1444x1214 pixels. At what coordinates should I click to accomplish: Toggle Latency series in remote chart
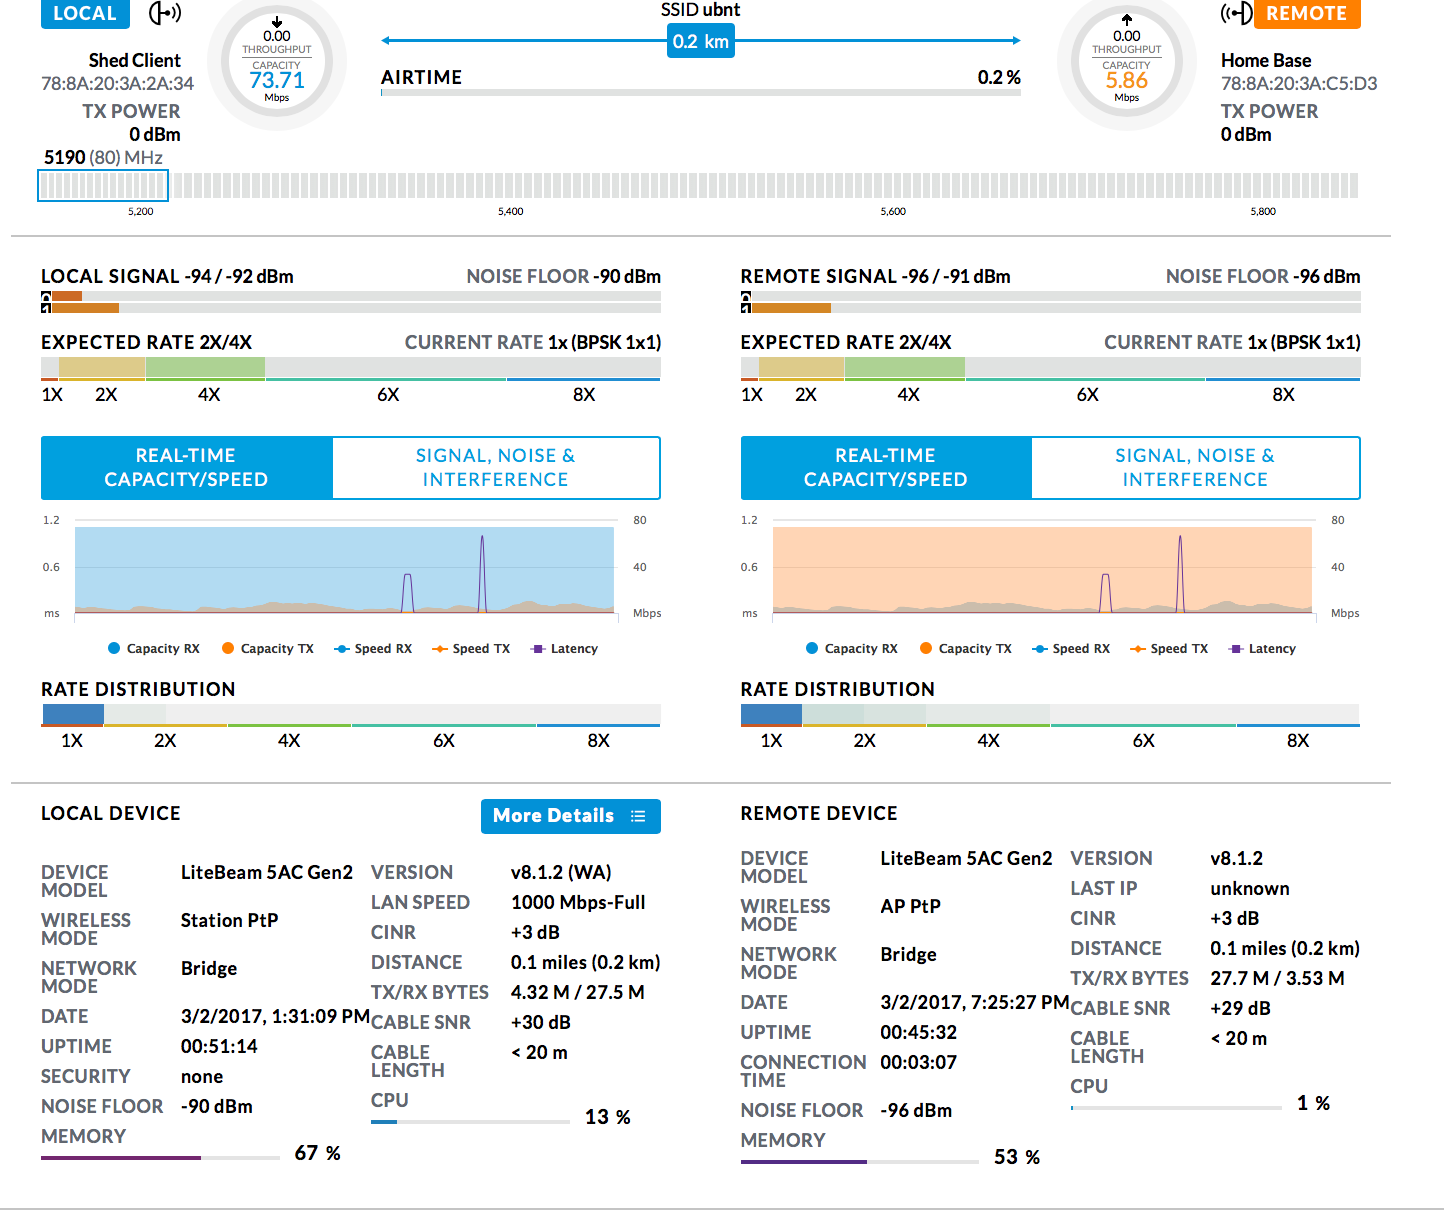pyautogui.click(x=1262, y=649)
